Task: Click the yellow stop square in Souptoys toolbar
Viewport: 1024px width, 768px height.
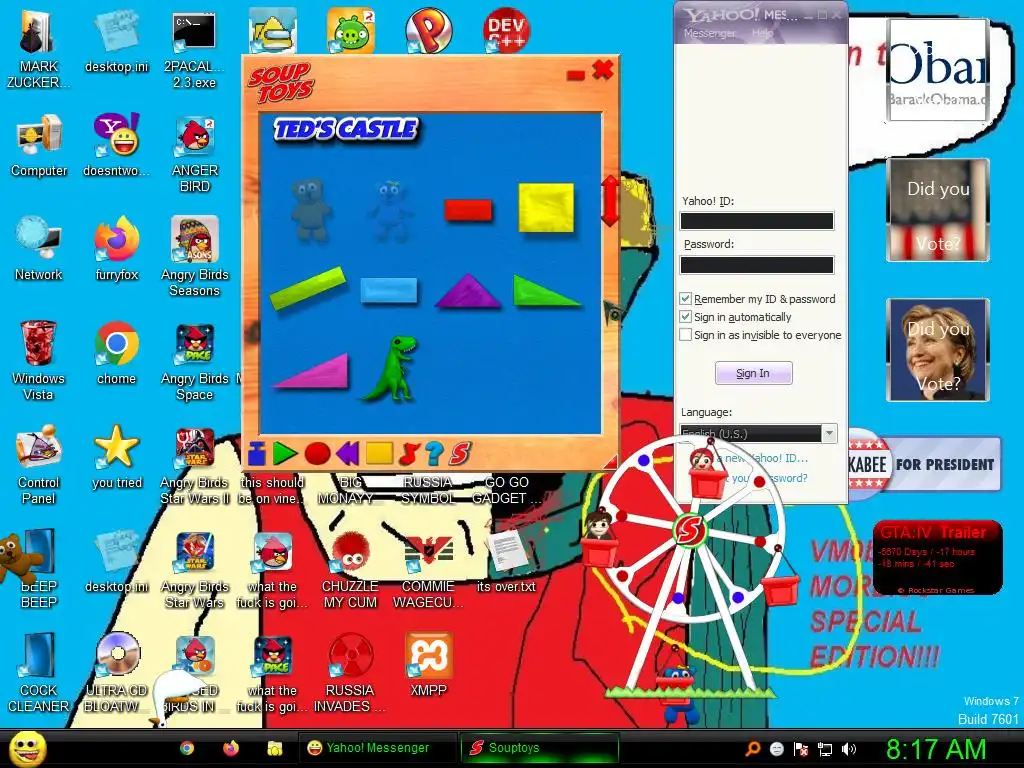Action: [x=379, y=453]
